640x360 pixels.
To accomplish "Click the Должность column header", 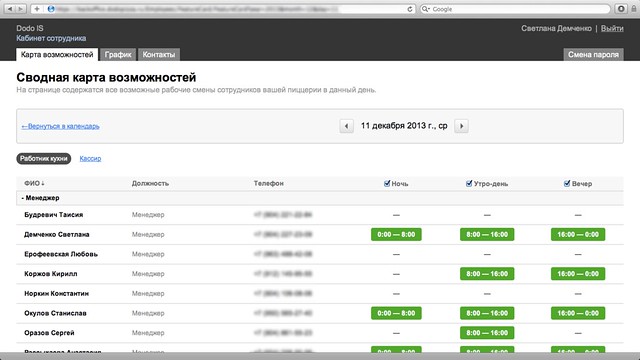I will pyautogui.click(x=150, y=183).
